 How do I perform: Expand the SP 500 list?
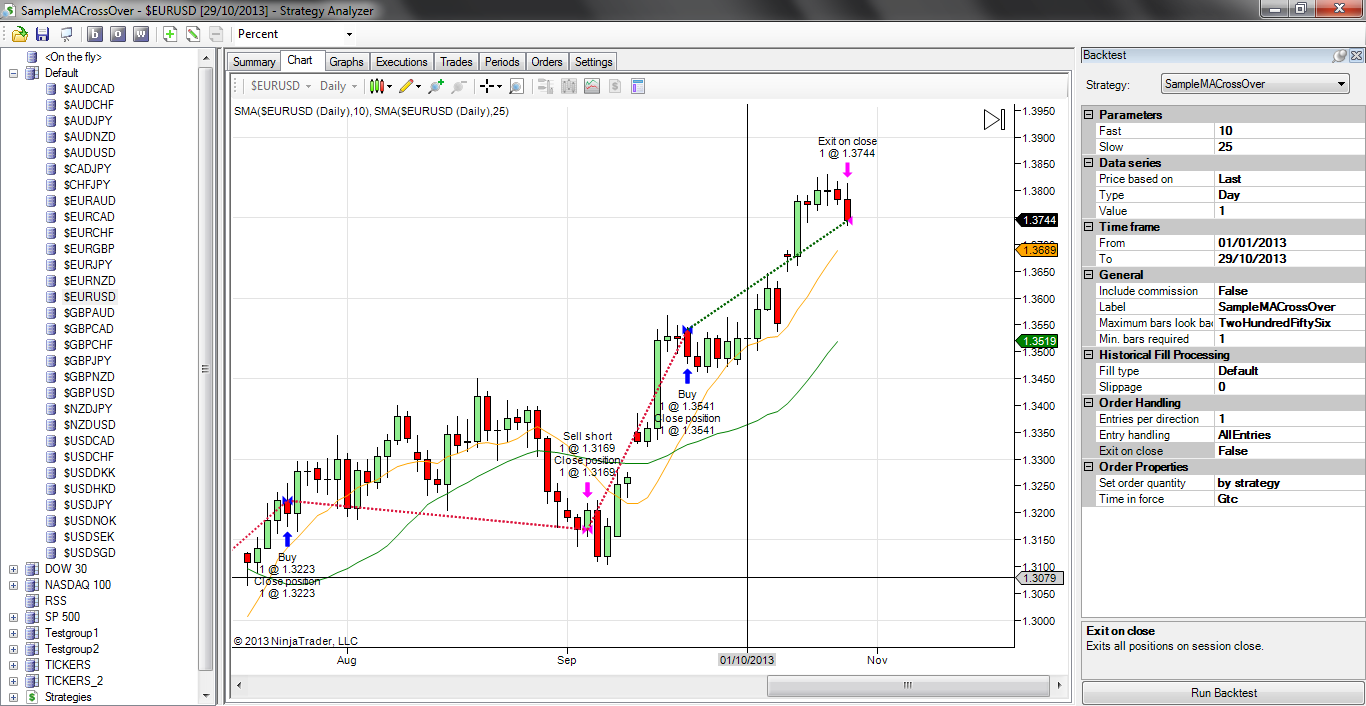(13, 617)
